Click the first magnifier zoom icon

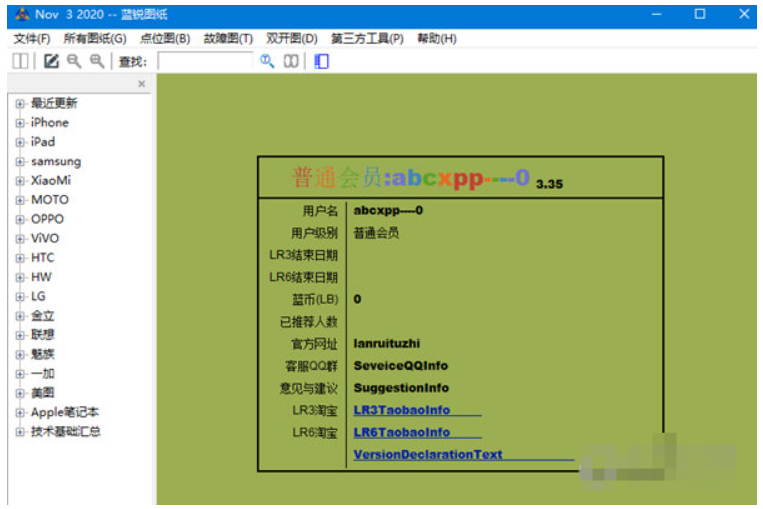[74, 61]
